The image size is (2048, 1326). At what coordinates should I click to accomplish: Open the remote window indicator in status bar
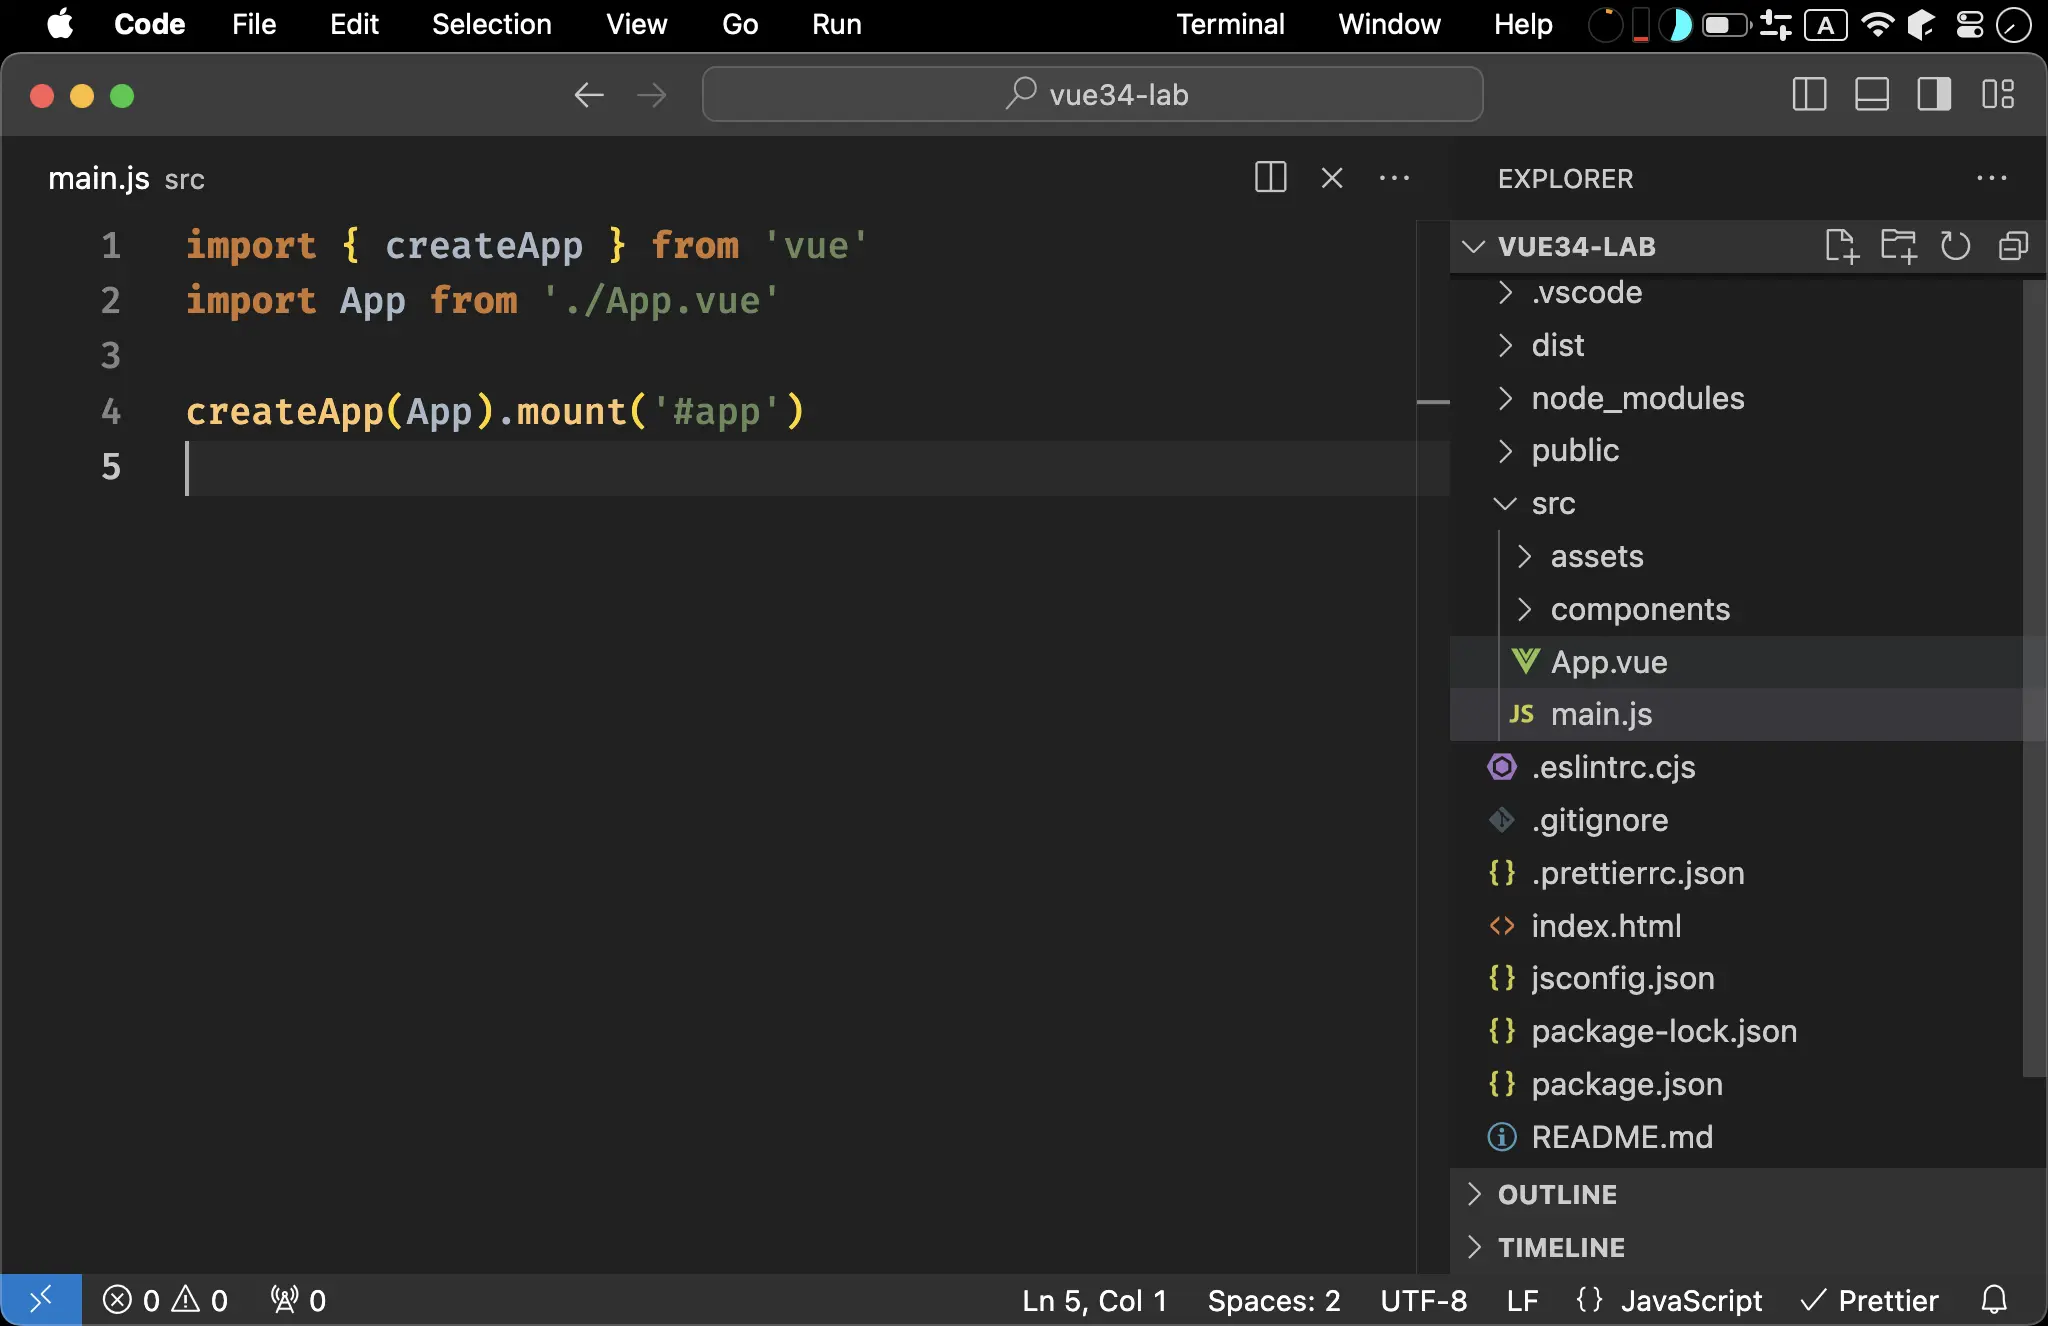(x=41, y=1300)
